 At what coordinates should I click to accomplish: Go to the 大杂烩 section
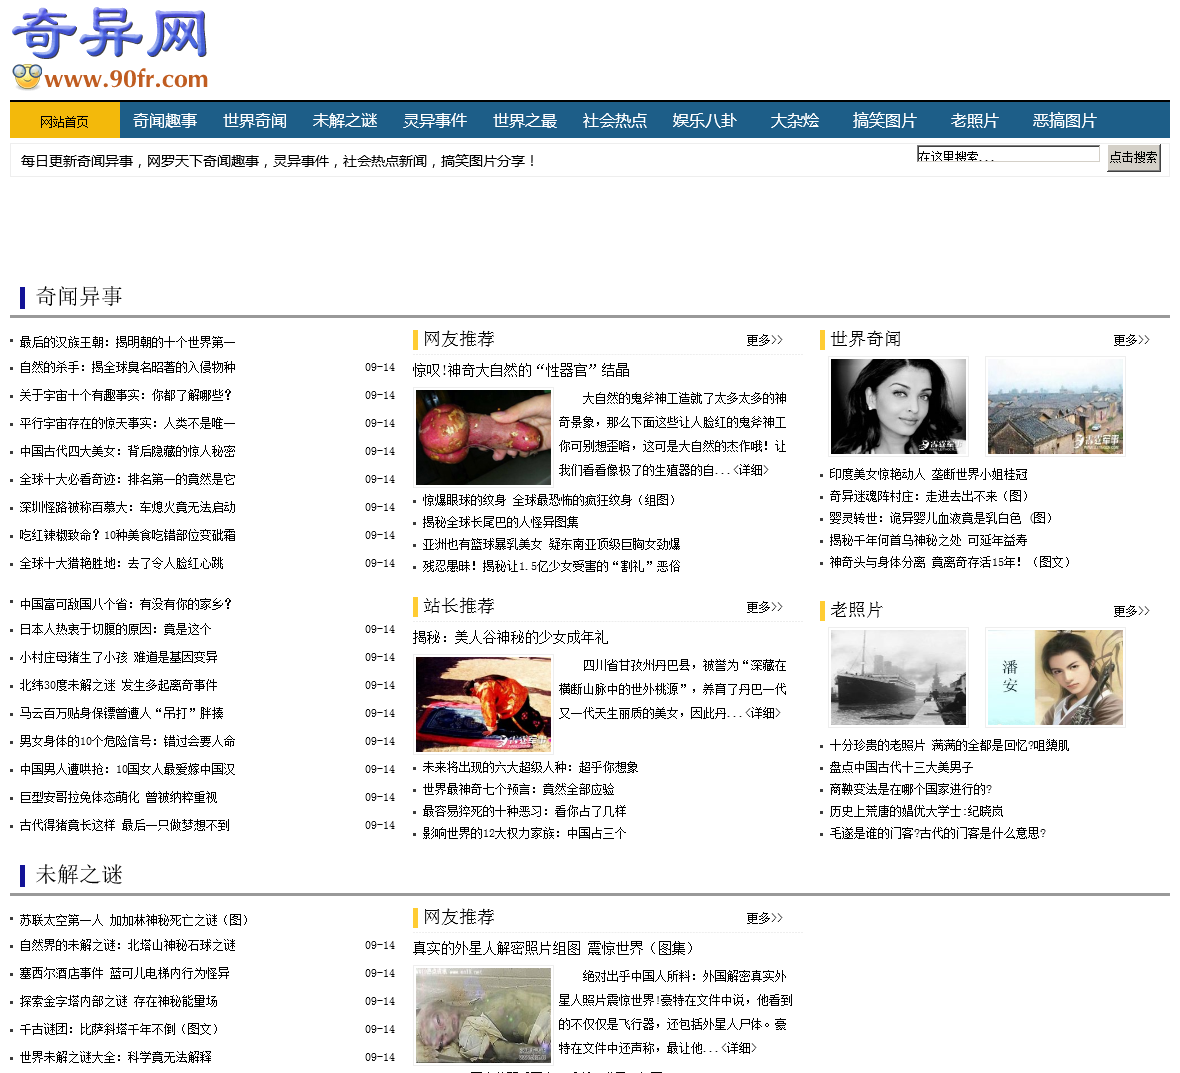[795, 120]
